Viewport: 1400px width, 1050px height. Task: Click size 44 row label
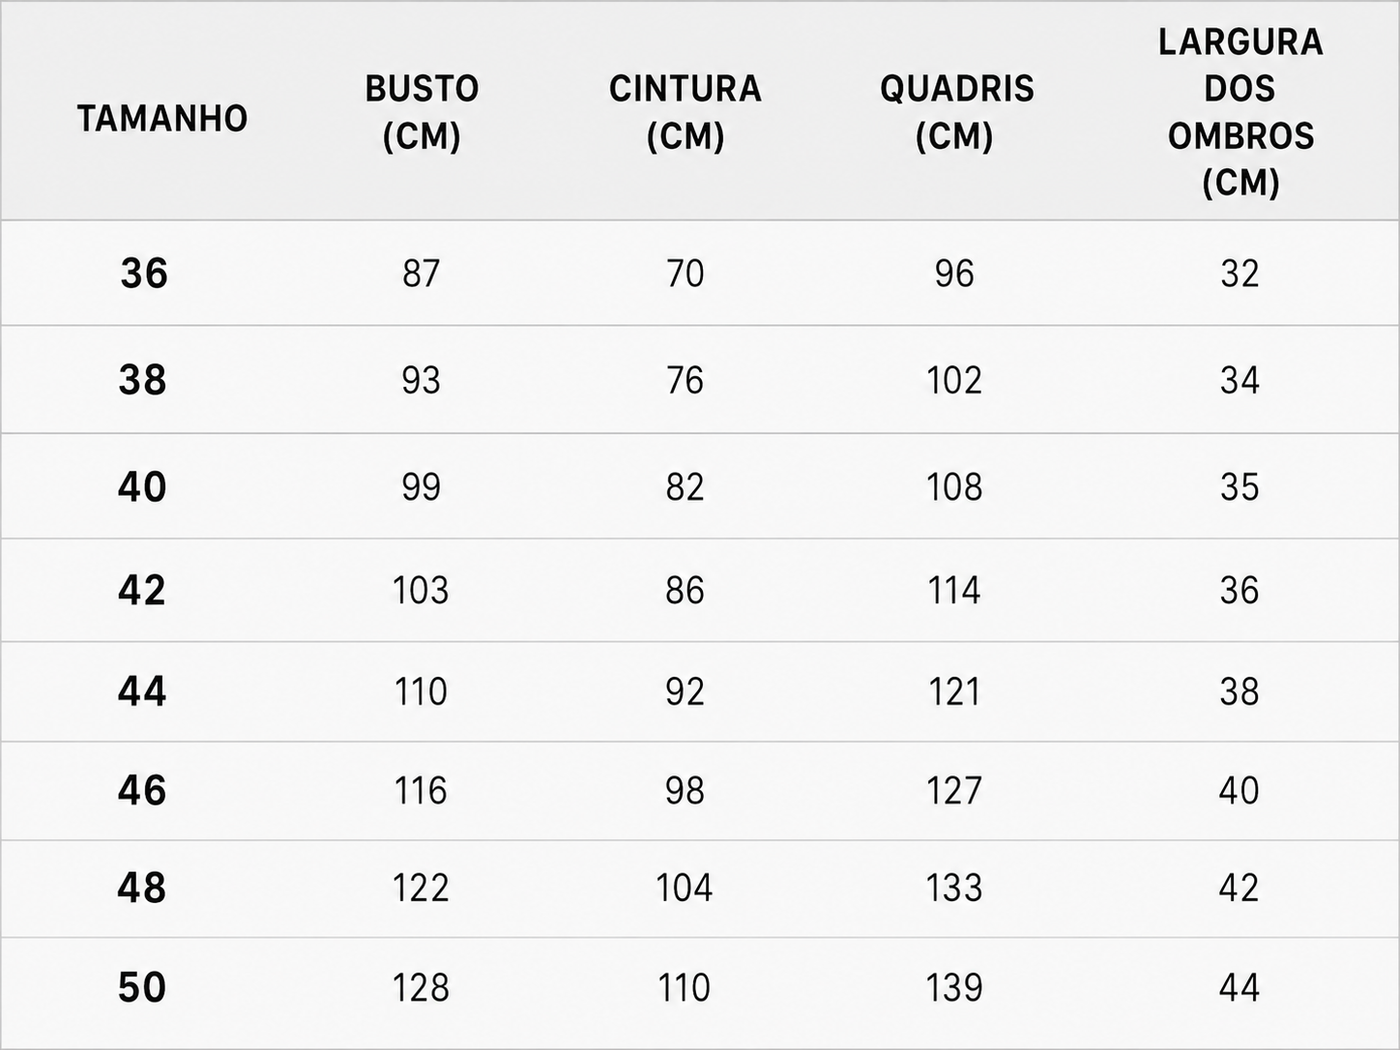tap(142, 691)
